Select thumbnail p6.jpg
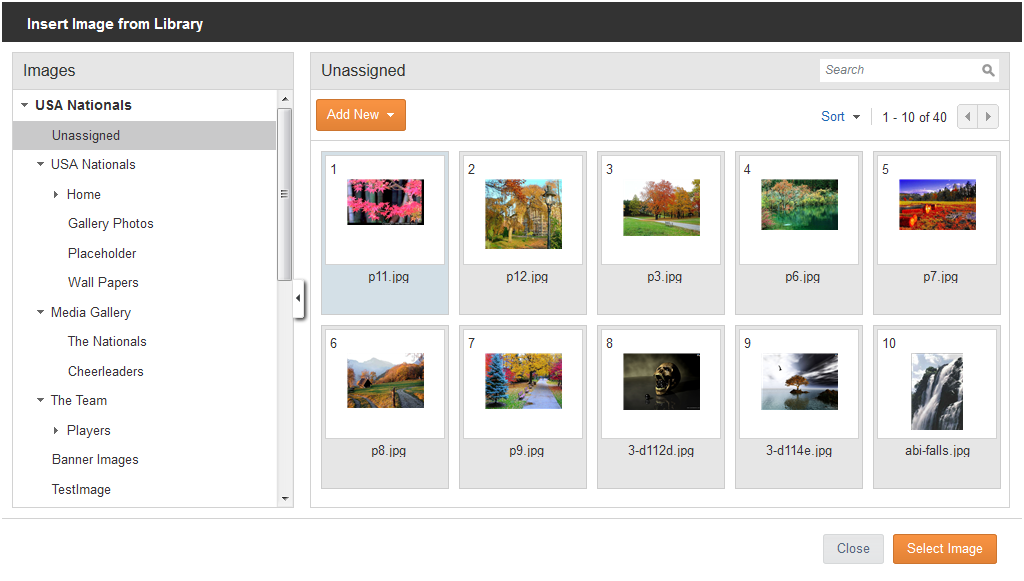 [x=799, y=233]
